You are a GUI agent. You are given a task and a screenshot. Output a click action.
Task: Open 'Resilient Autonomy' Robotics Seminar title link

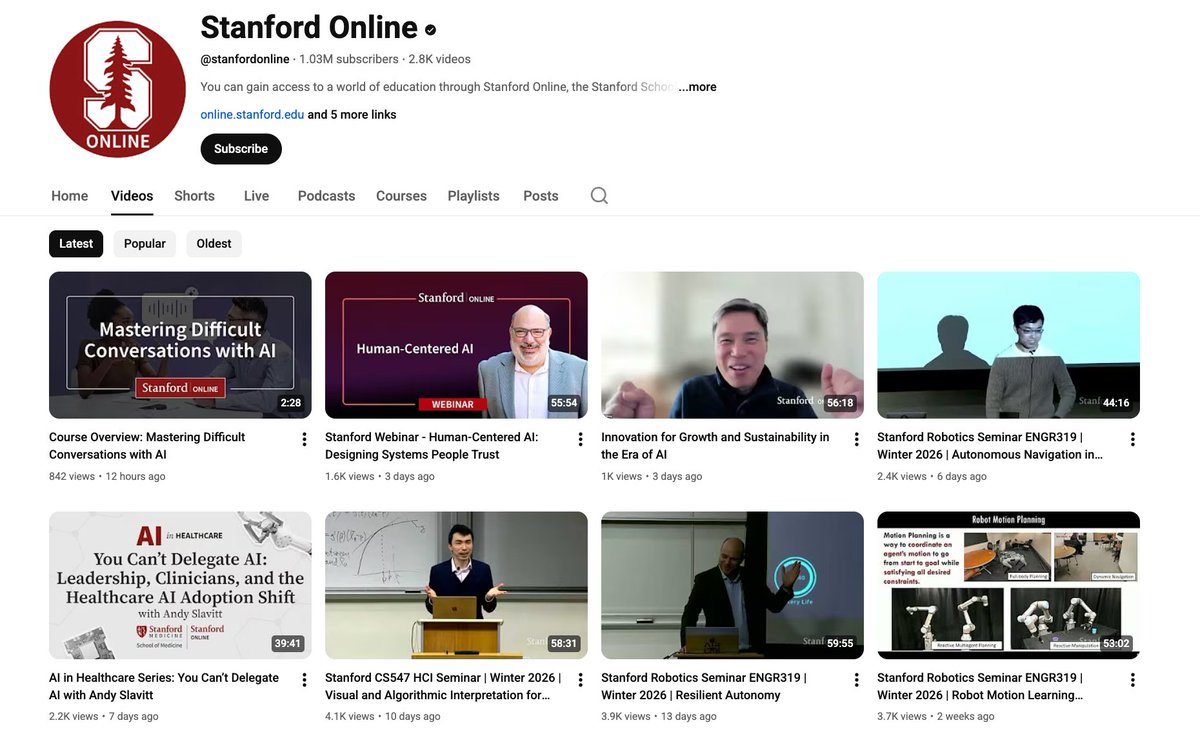704,686
